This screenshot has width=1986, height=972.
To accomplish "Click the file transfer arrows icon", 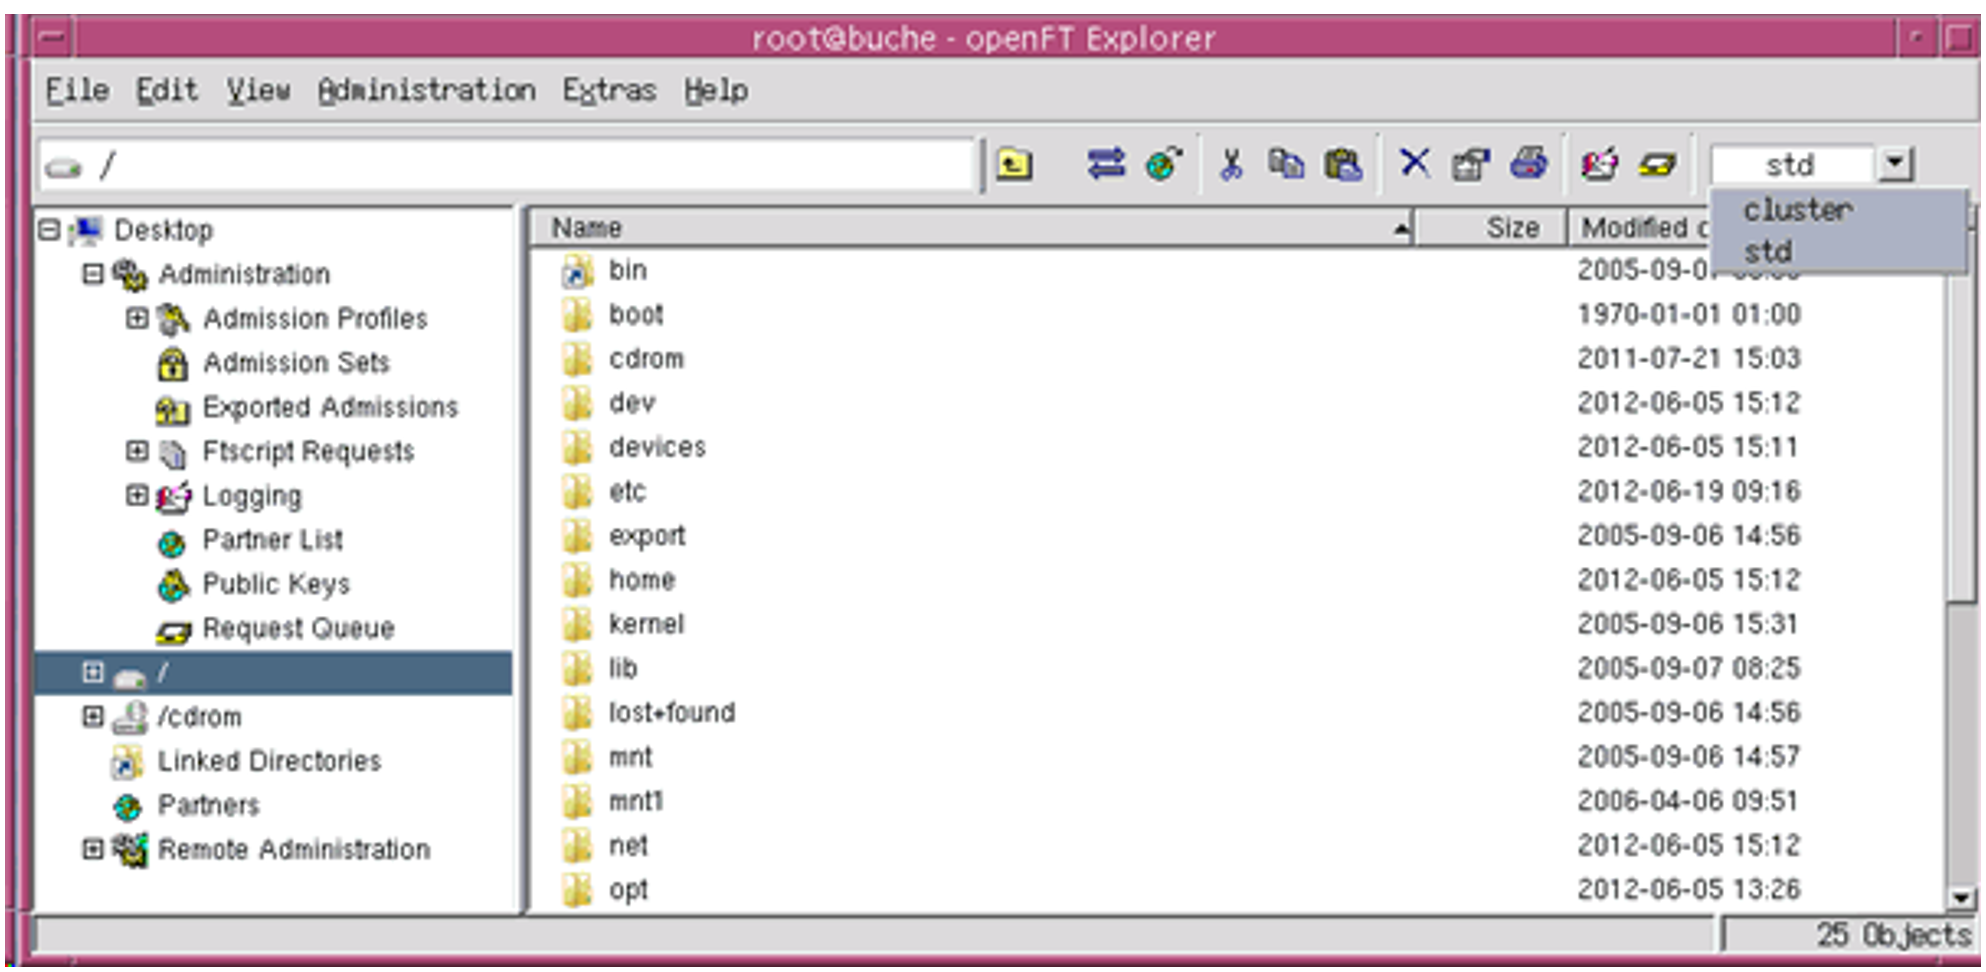I will click(x=1106, y=163).
